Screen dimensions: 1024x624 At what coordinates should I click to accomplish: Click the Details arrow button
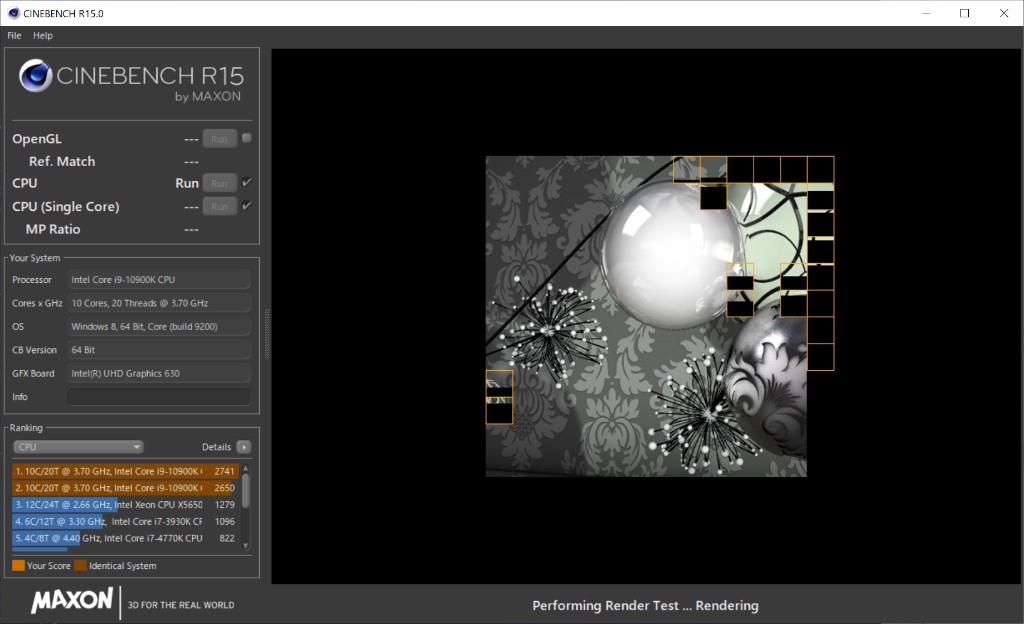(x=243, y=447)
